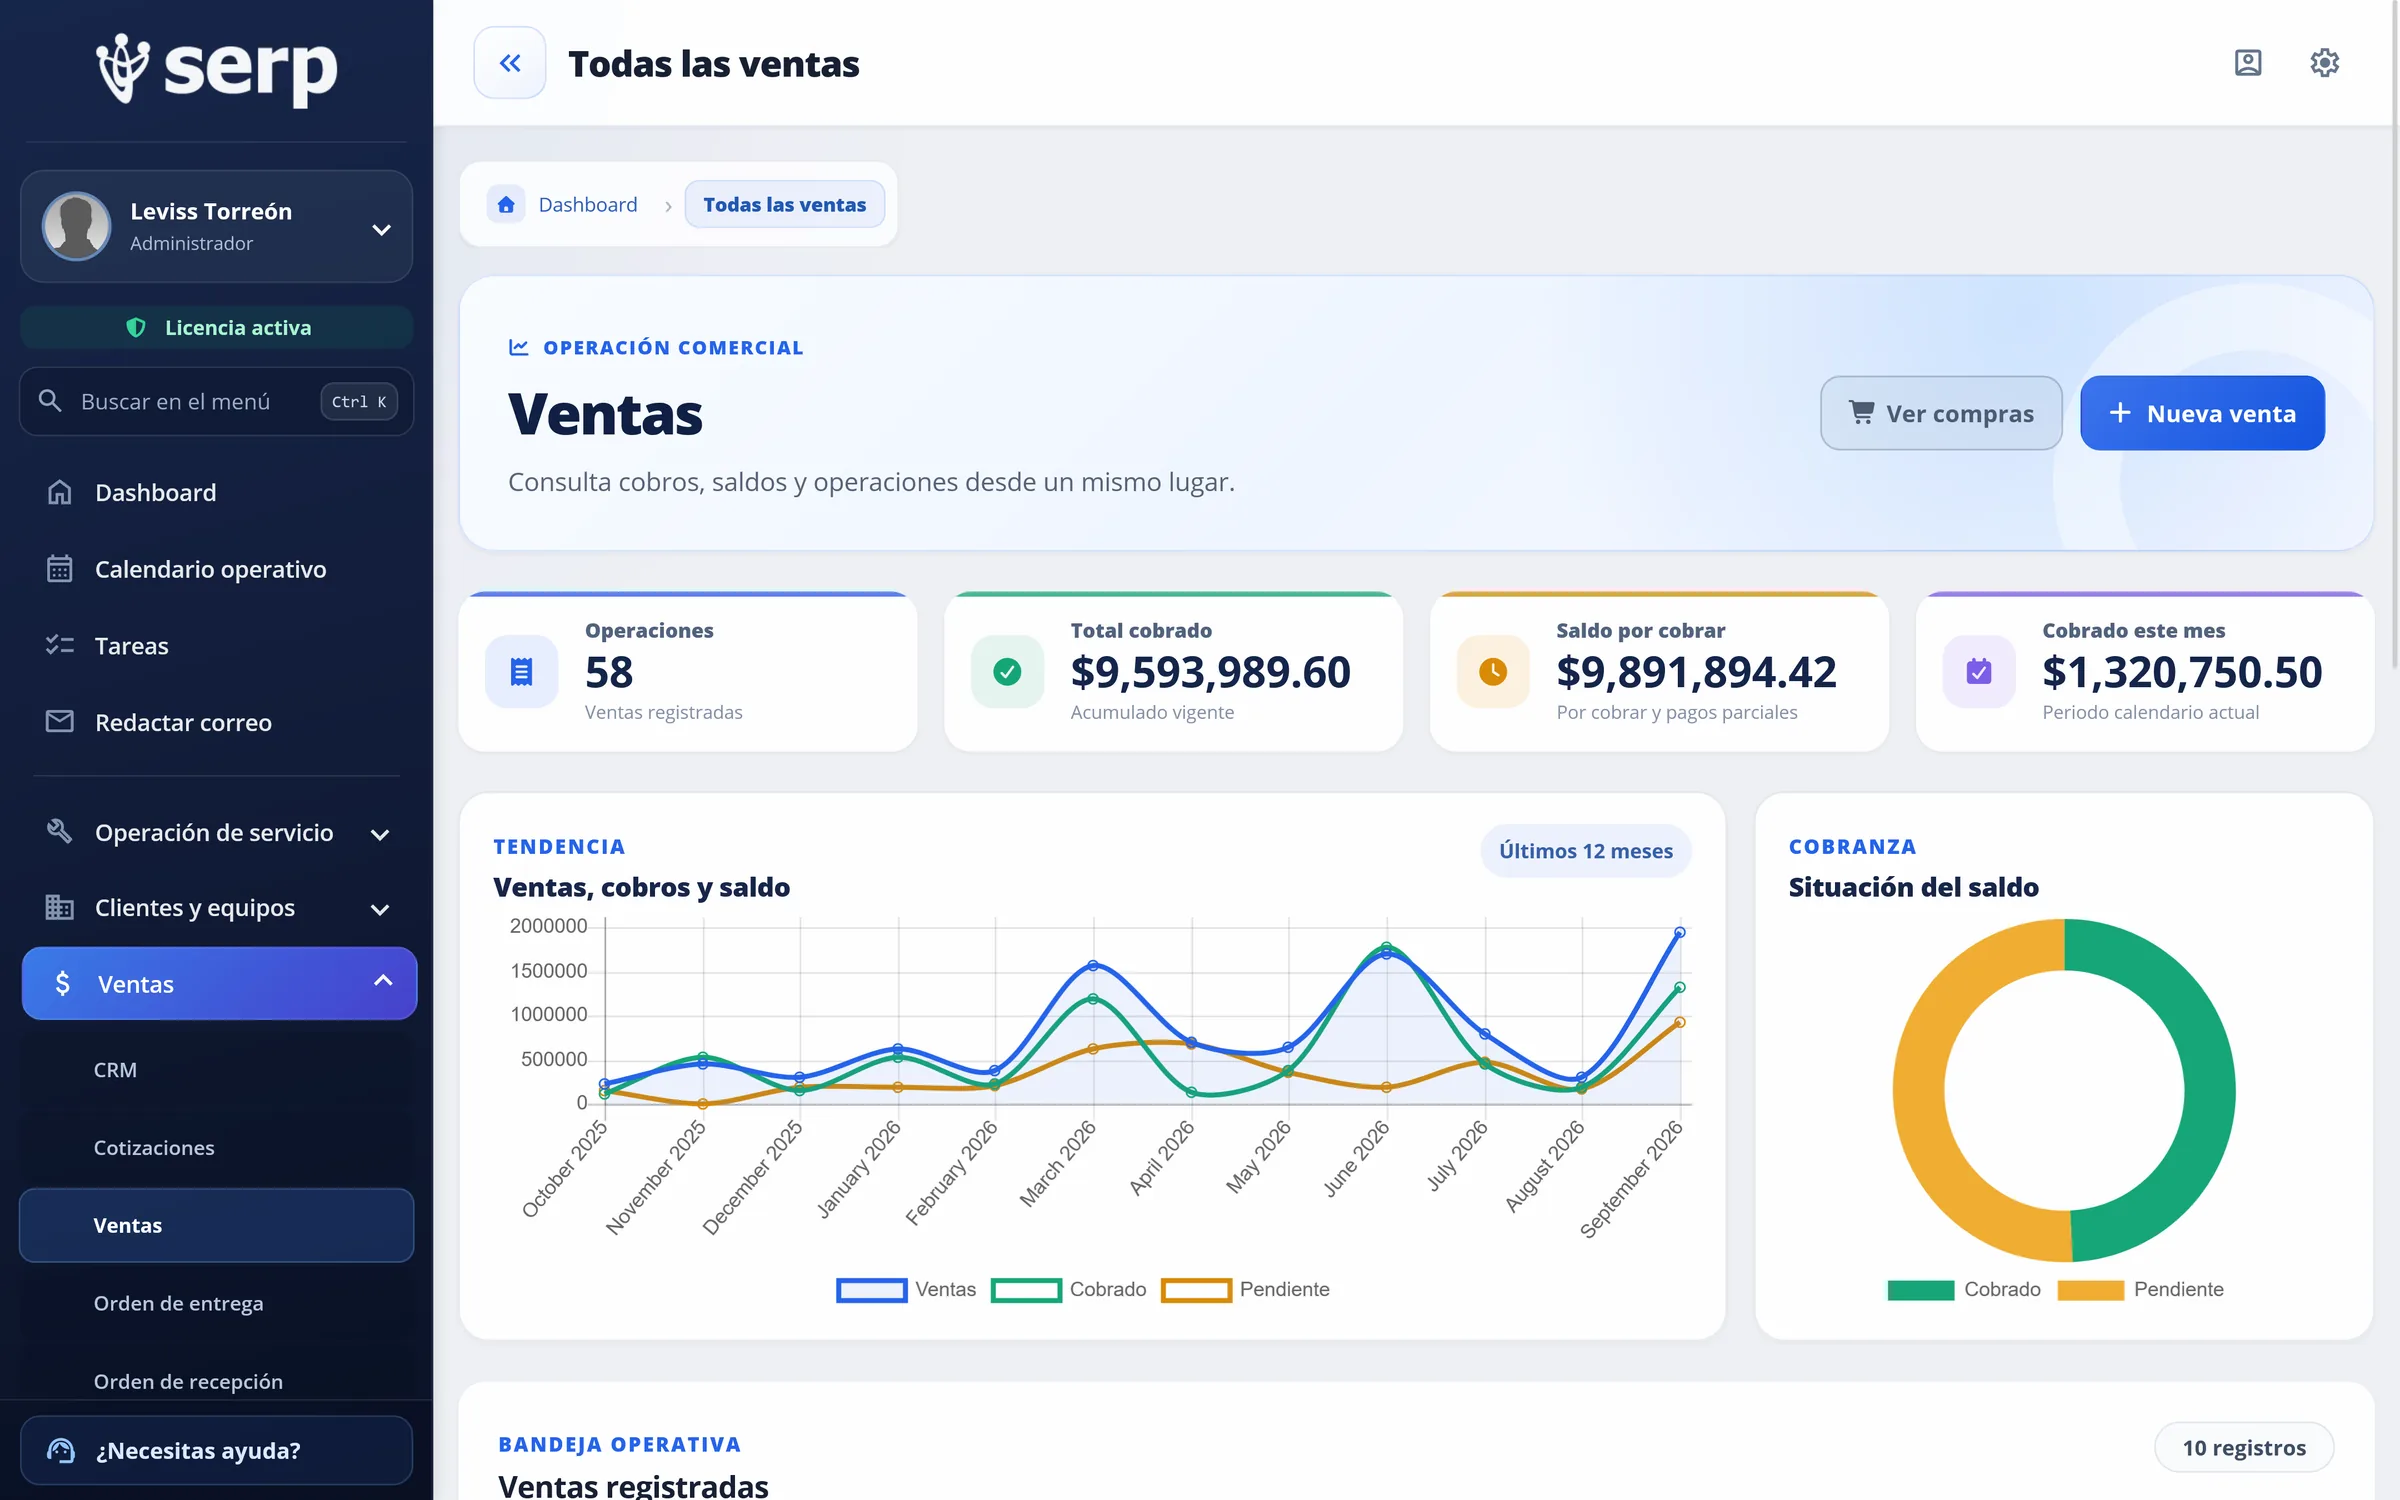Viewport: 2400px width, 1500px height.
Task: Click the Ver compras button
Action: click(x=1941, y=413)
